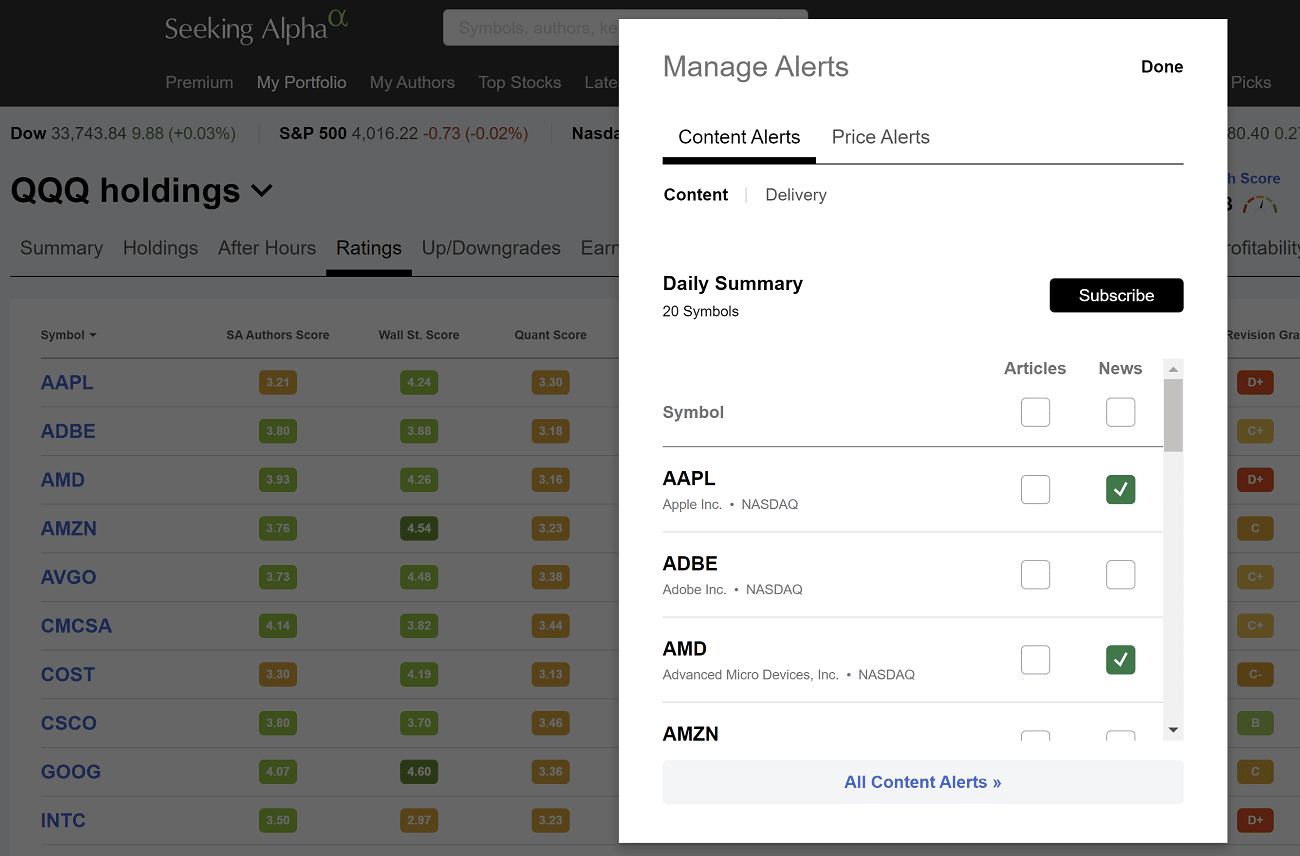Open Top Stocks in the navigation
This screenshot has width=1300, height=856.
tap(520, 82)
